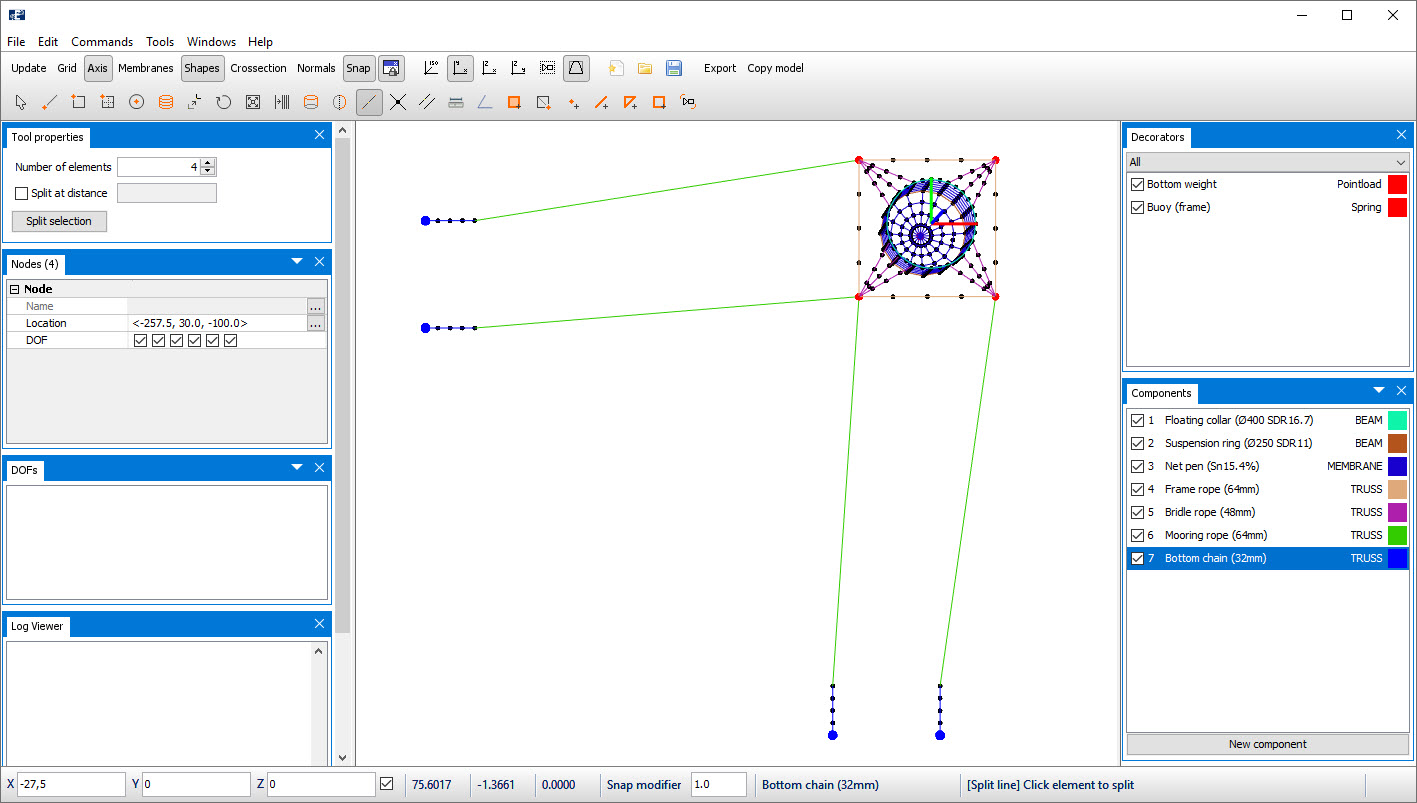Click the purple Bridle rope color swatch
The height and width of the screenshot is (803, 1417).
(x=1397, y=512)
